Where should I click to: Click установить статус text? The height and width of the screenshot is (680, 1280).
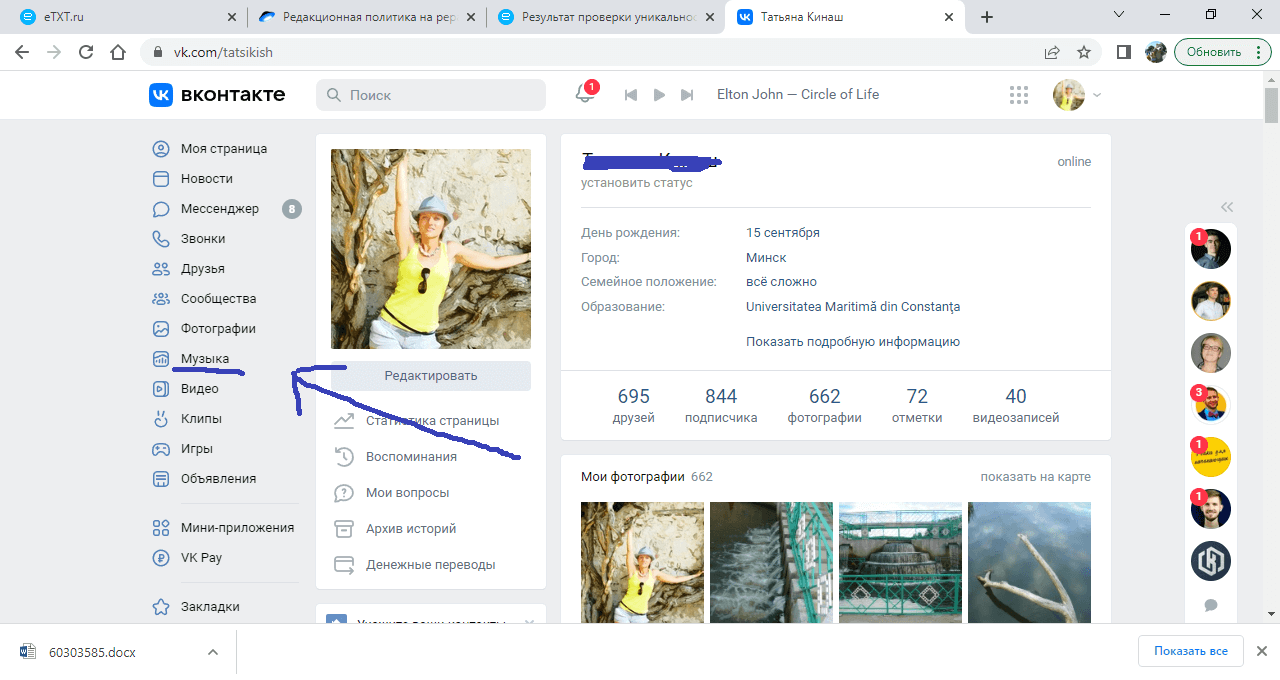click(637, 183)
